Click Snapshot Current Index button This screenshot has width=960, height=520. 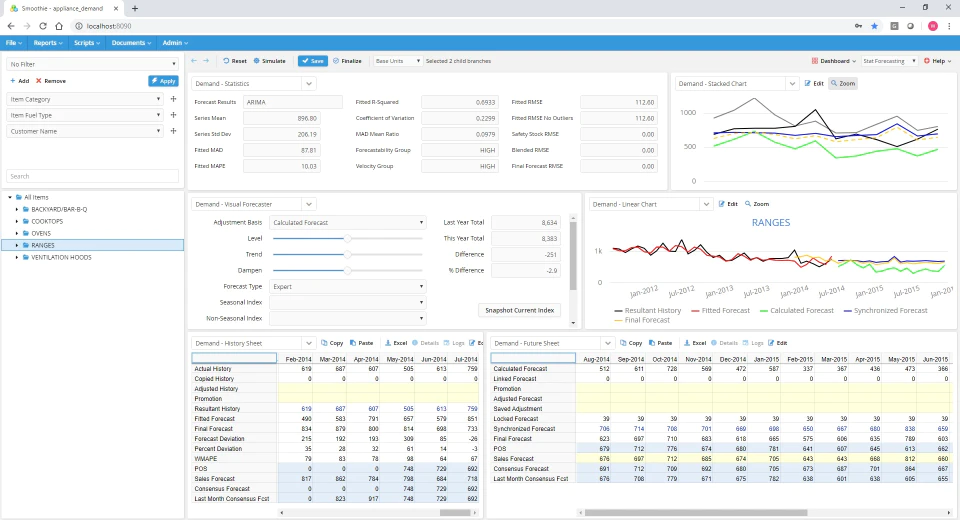tap(519, 311)
